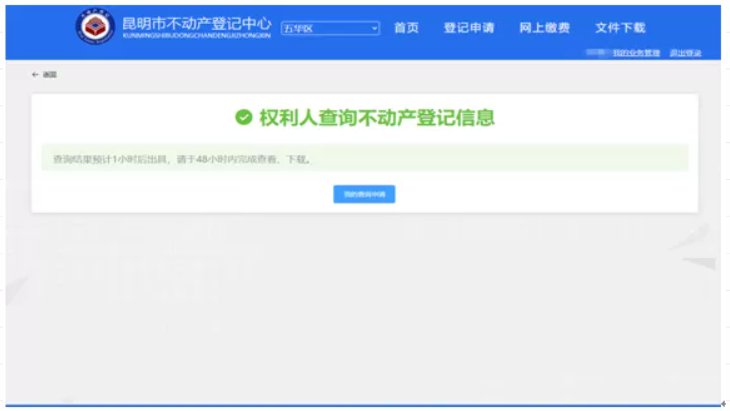Open the 我的业务管理 link

click(636, 53)
